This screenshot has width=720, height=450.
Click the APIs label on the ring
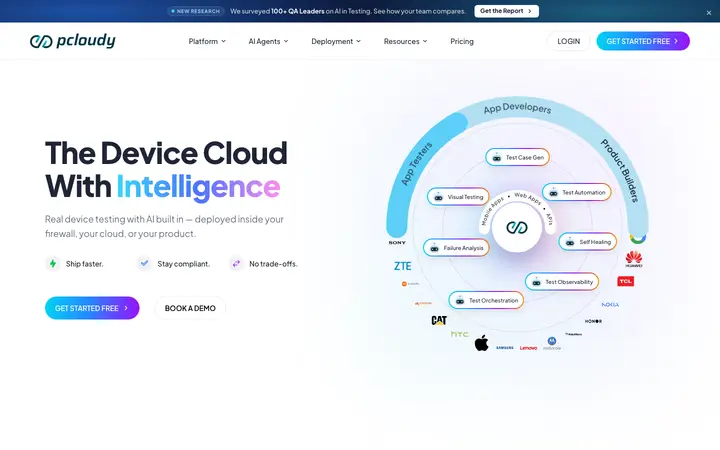pyautogui.click(x=550, y=219)
